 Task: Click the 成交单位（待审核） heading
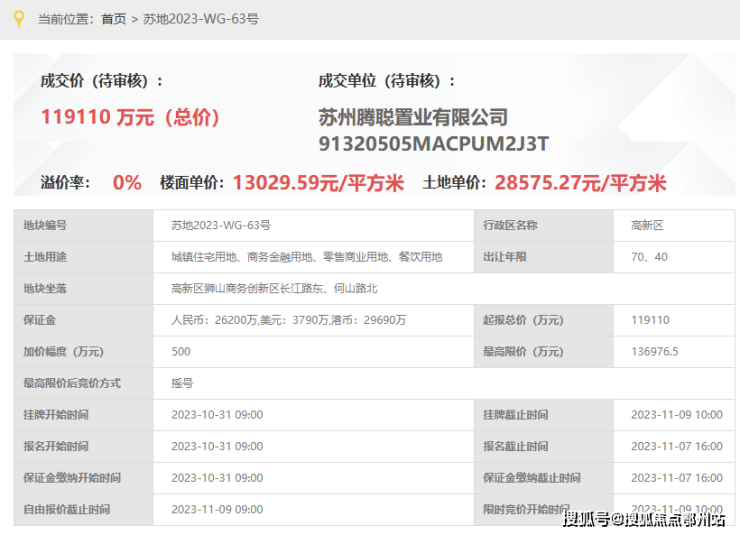pyautogui.click(x=387, y=81)
